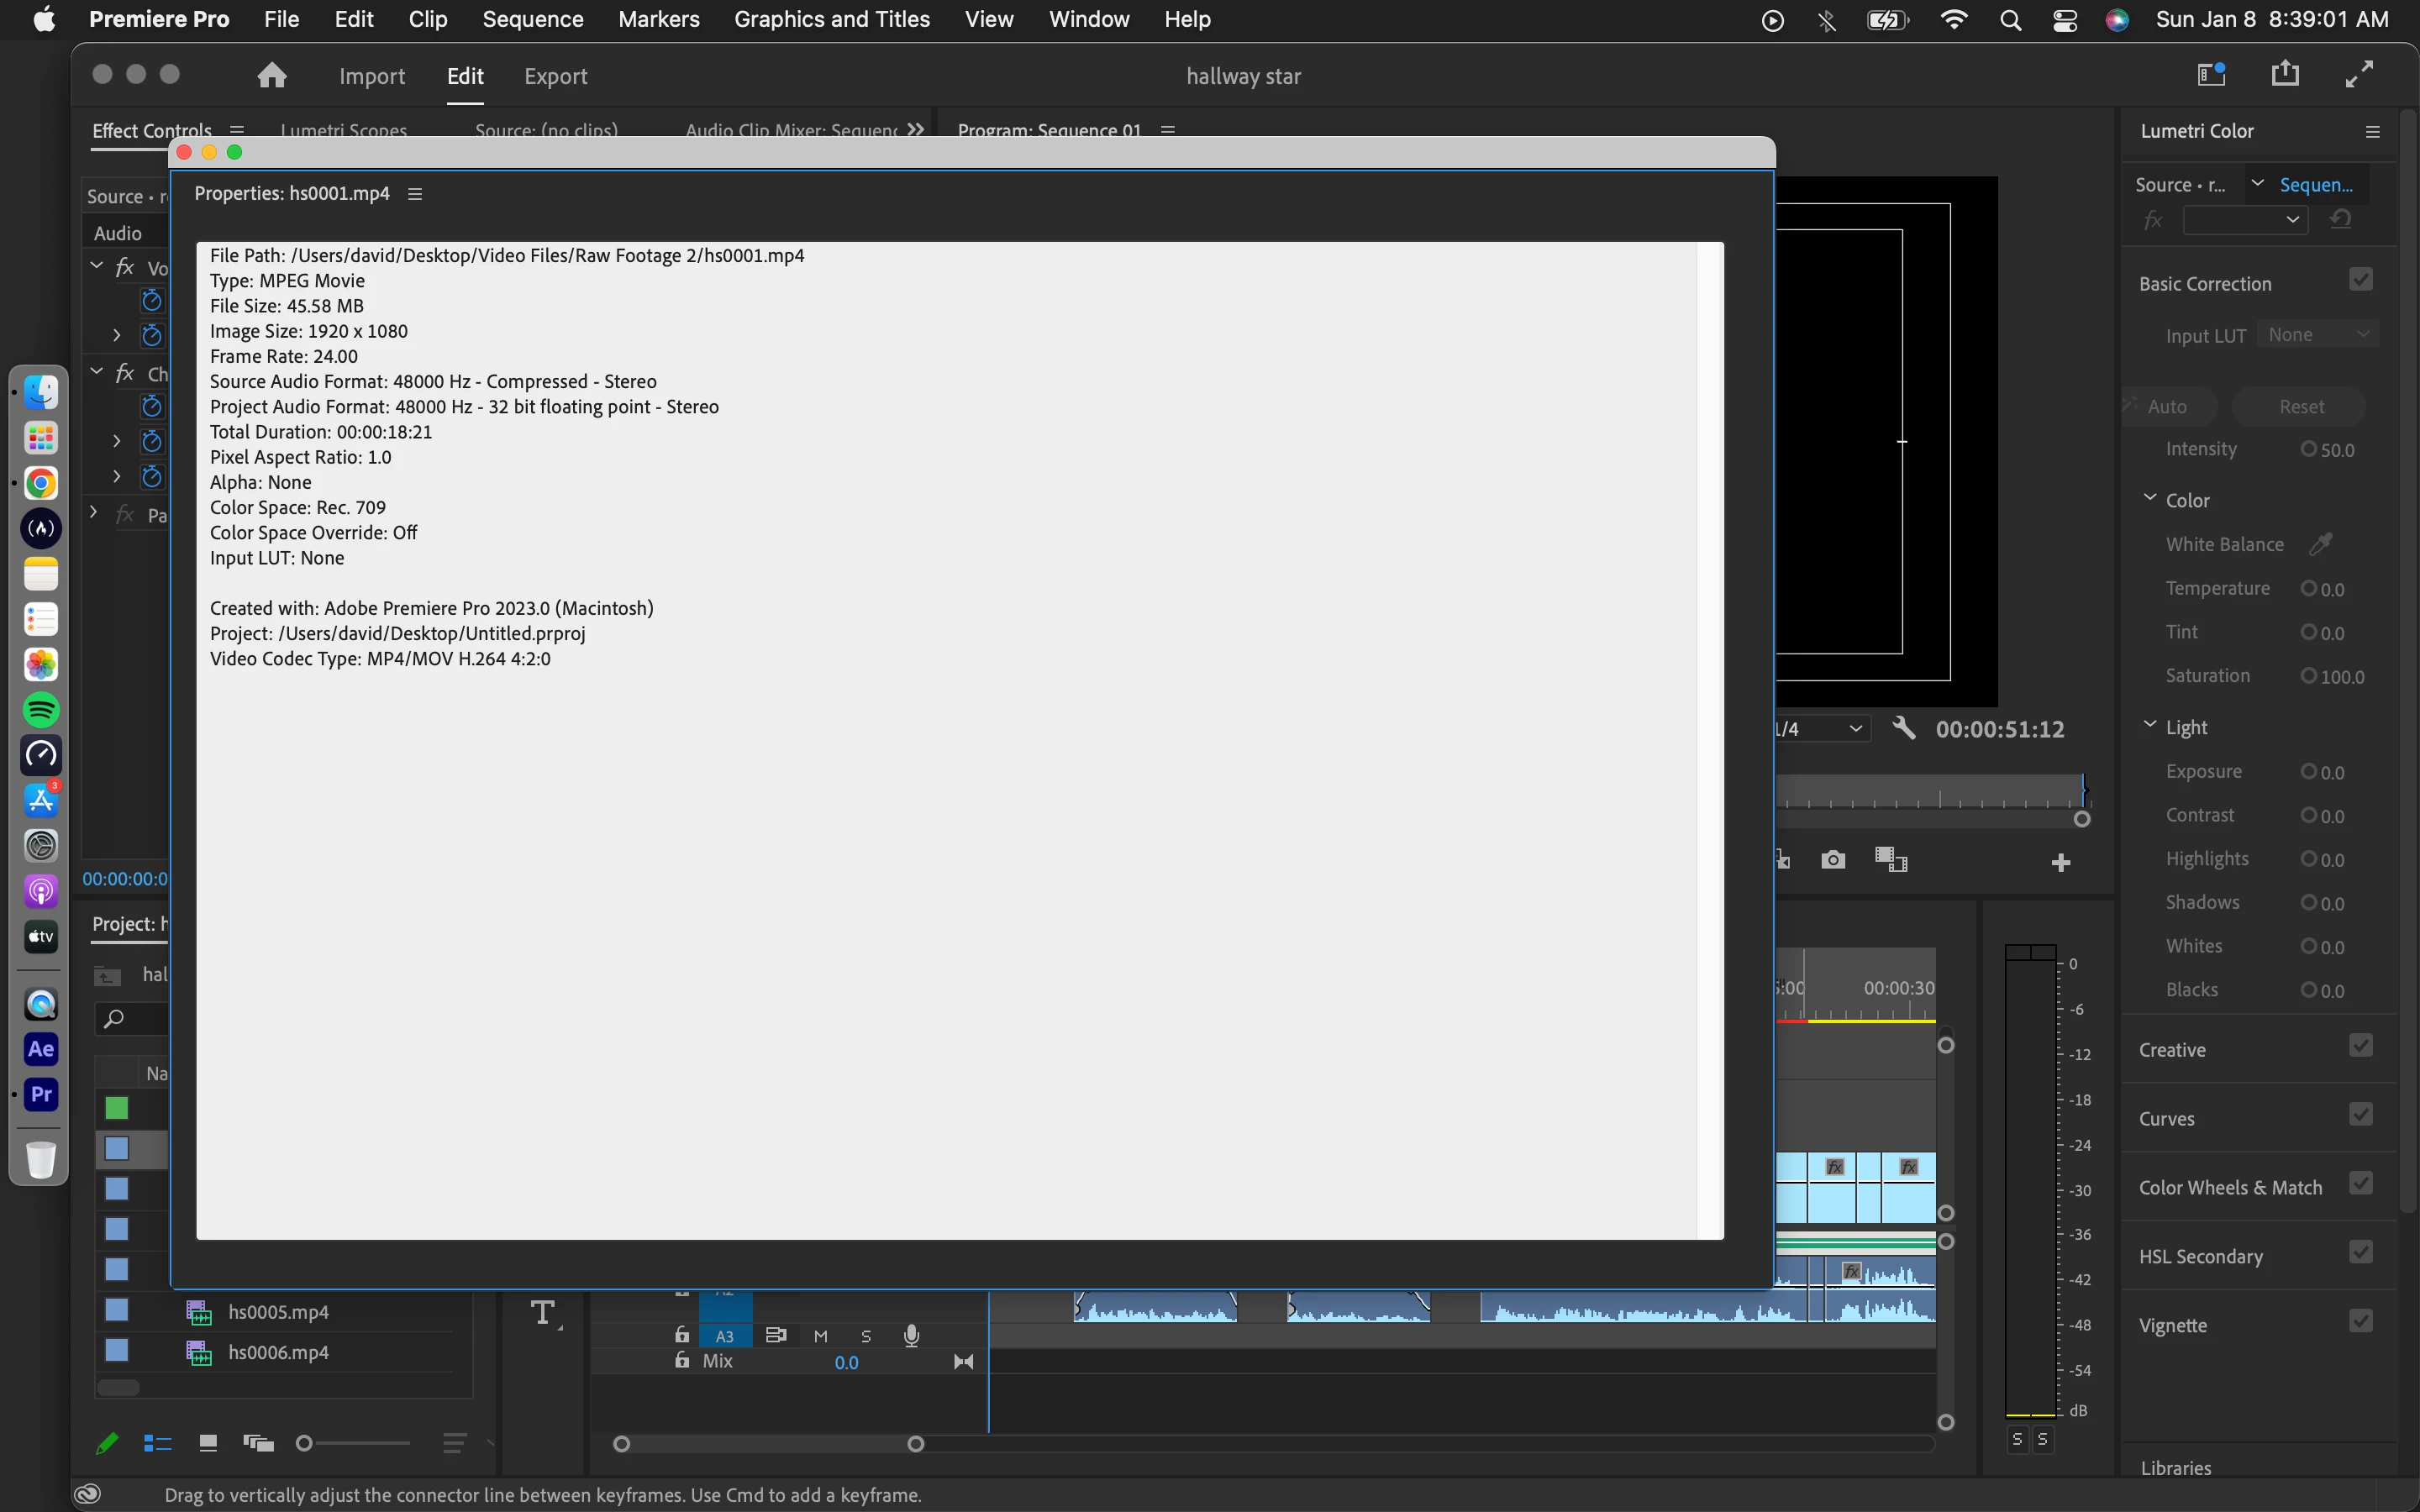The height and width of the screenshot is (1512, 2420).
Task: Open After Effects from the Dock
Action: pos(41,1049)
